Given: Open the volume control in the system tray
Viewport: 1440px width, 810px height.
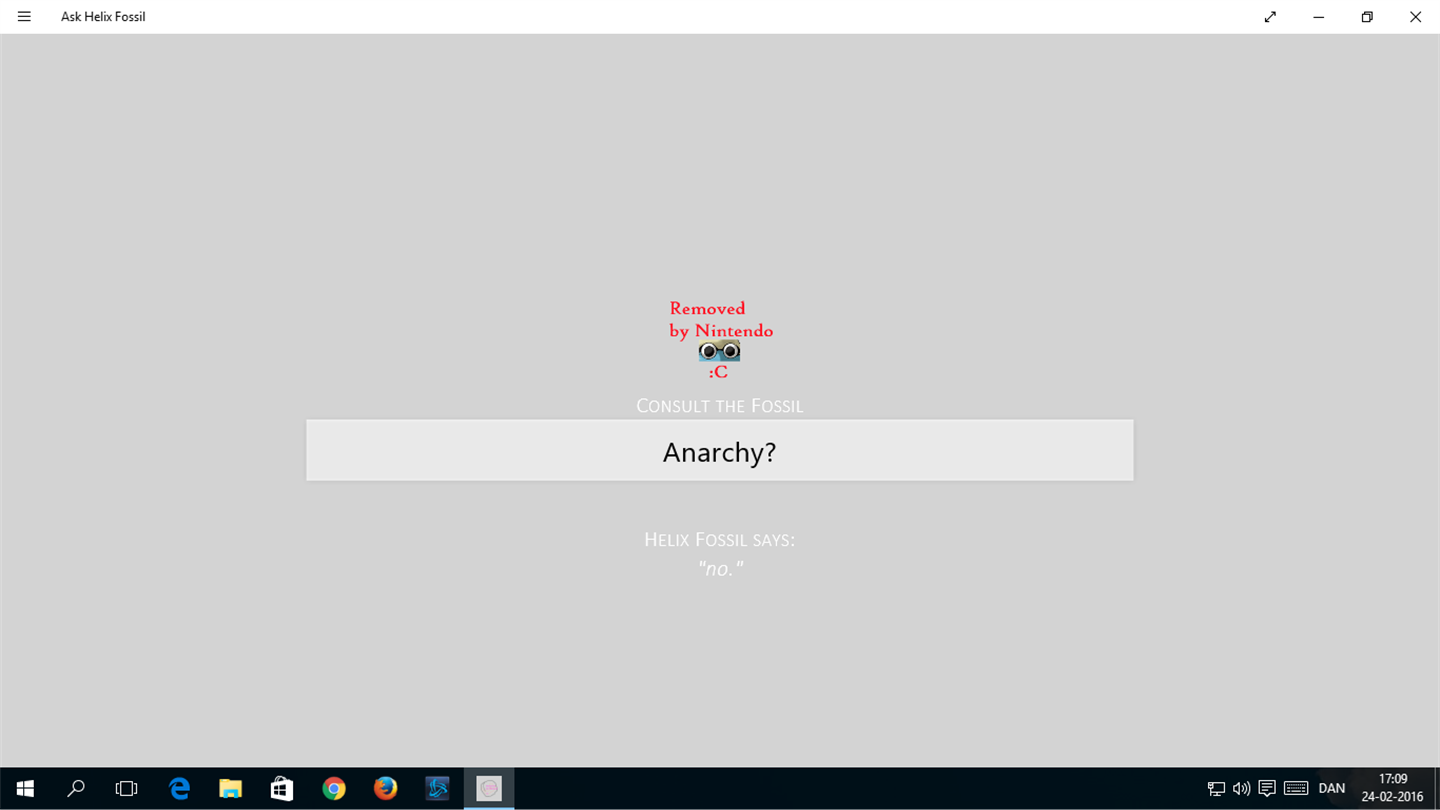Looking at the screenshot, I should [x=1241, y=789].
